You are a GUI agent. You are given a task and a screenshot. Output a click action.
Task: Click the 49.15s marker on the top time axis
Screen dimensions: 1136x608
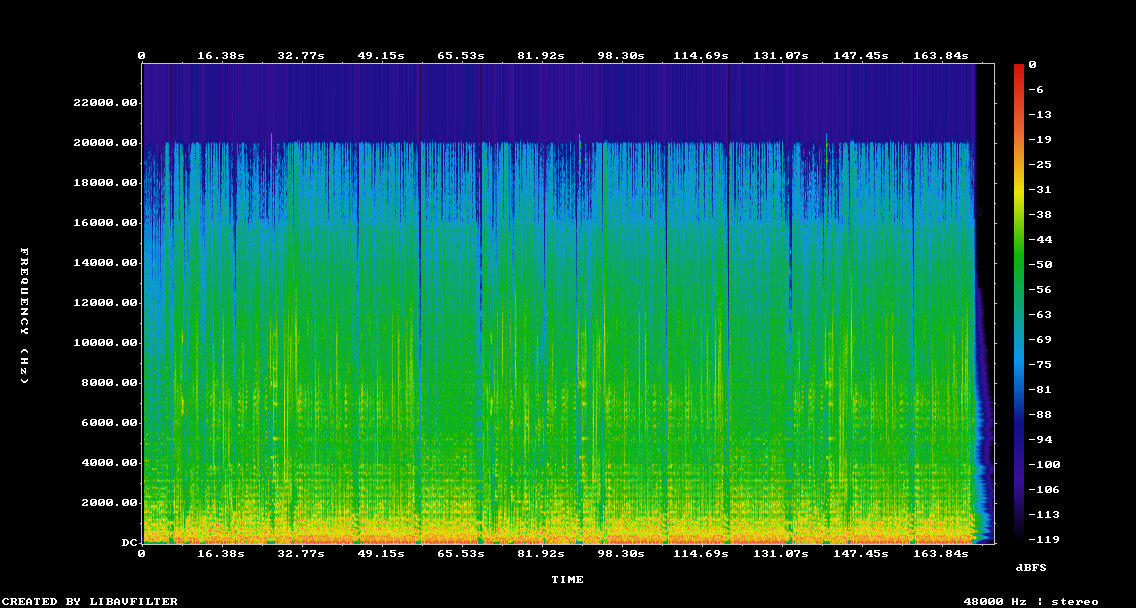[x=381, y=56]
